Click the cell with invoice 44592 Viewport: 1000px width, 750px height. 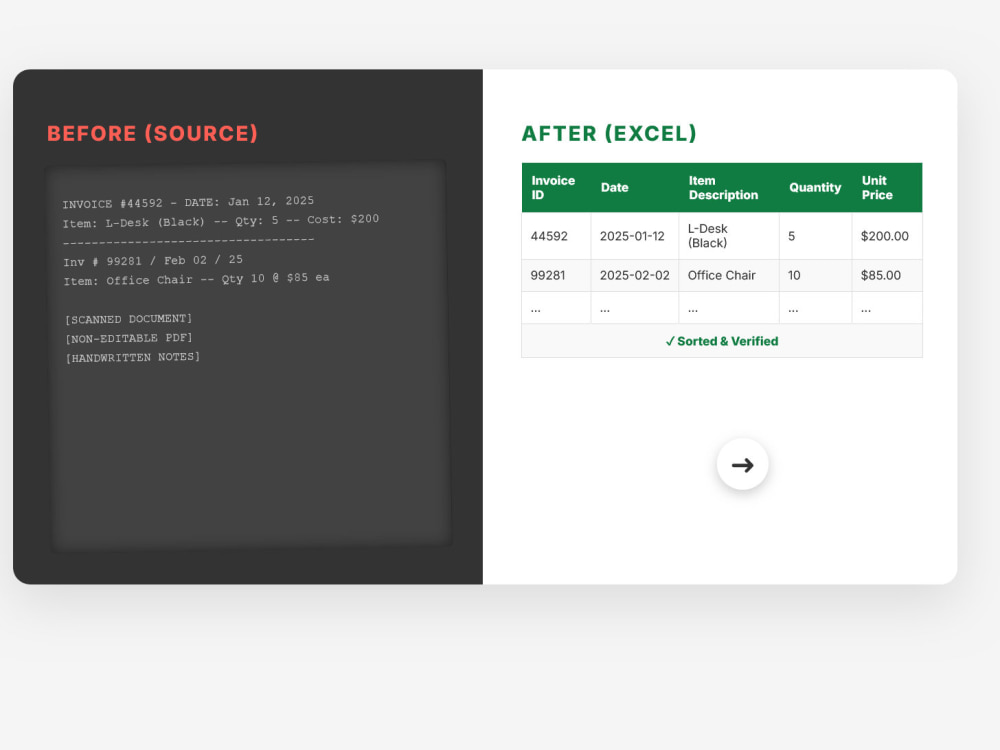point(556,236)
